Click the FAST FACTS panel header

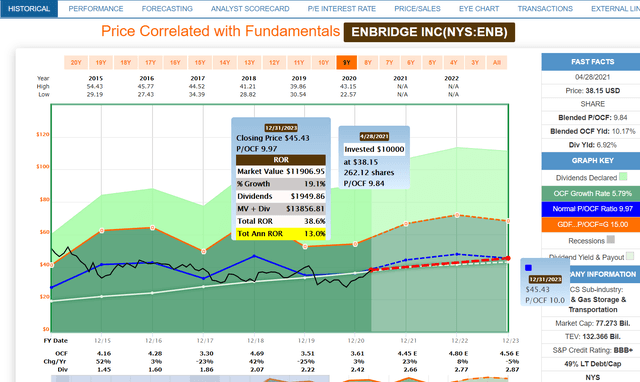click(592, 62)
